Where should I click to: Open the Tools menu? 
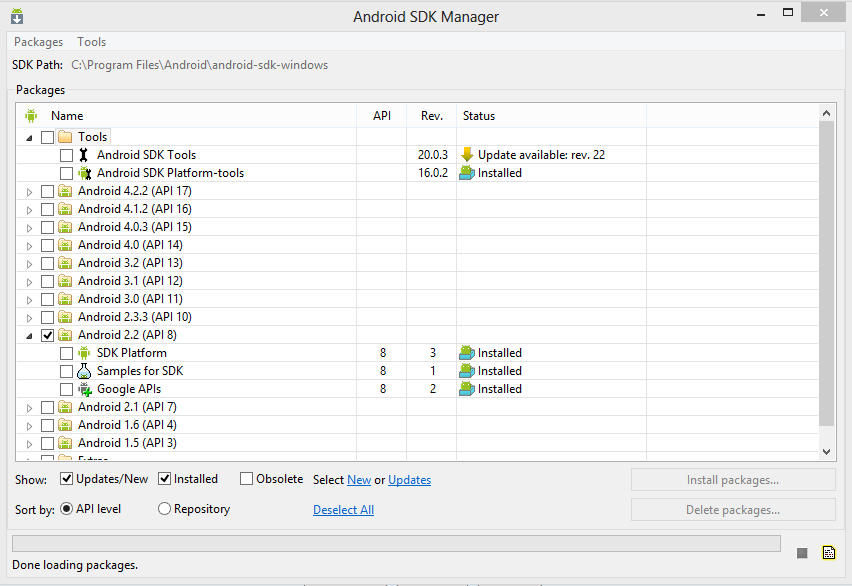coord(91,42)
